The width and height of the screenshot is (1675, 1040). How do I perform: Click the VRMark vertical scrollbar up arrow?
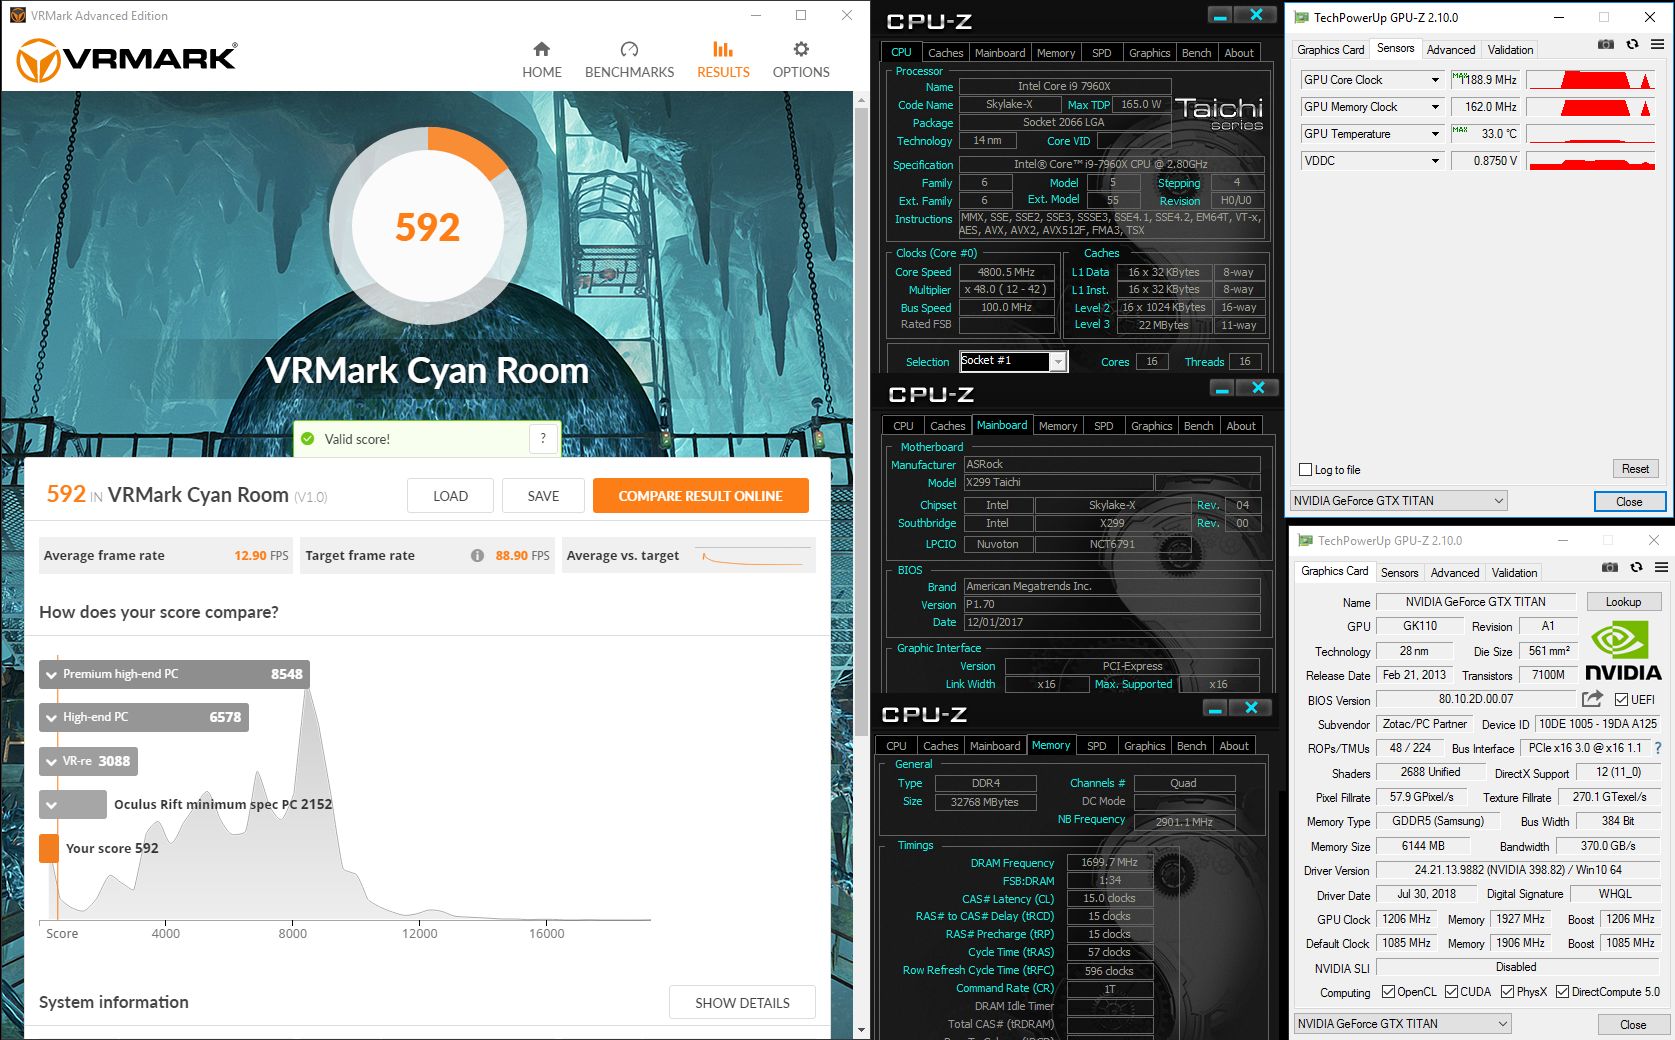pyautogui.click(x=862, y=99)
